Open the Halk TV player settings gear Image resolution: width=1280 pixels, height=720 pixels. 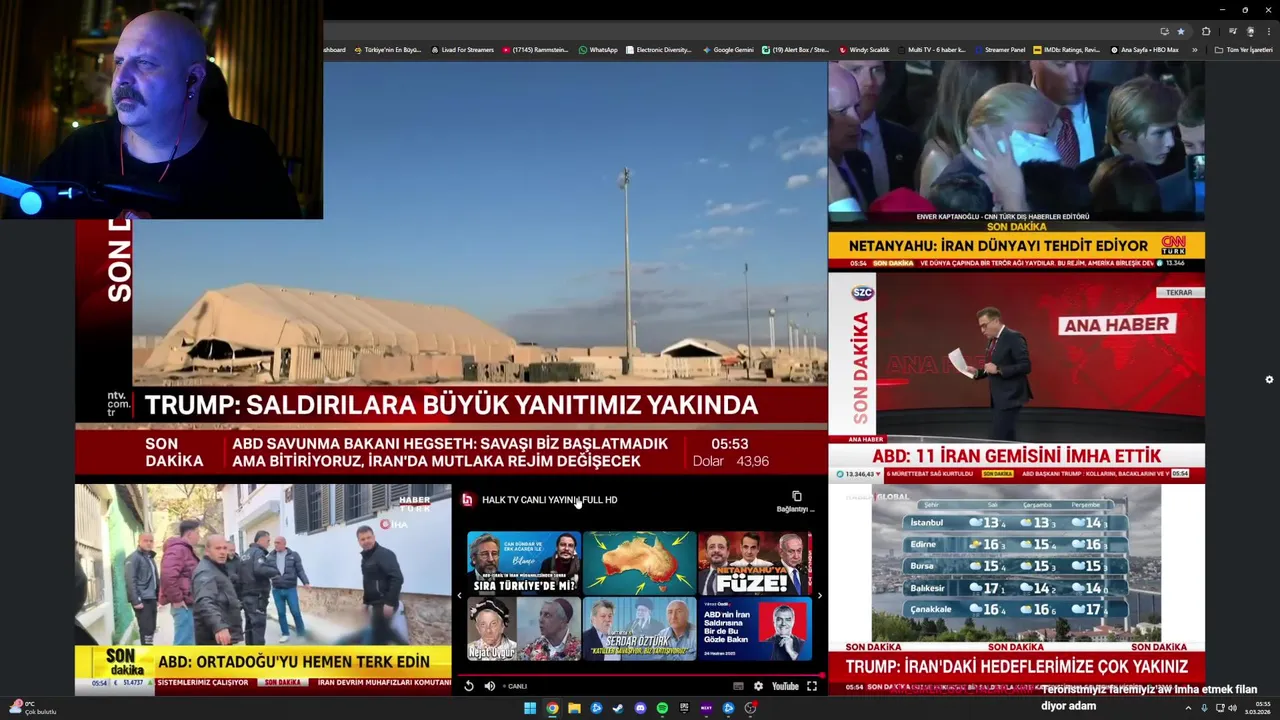pos(758,686)
